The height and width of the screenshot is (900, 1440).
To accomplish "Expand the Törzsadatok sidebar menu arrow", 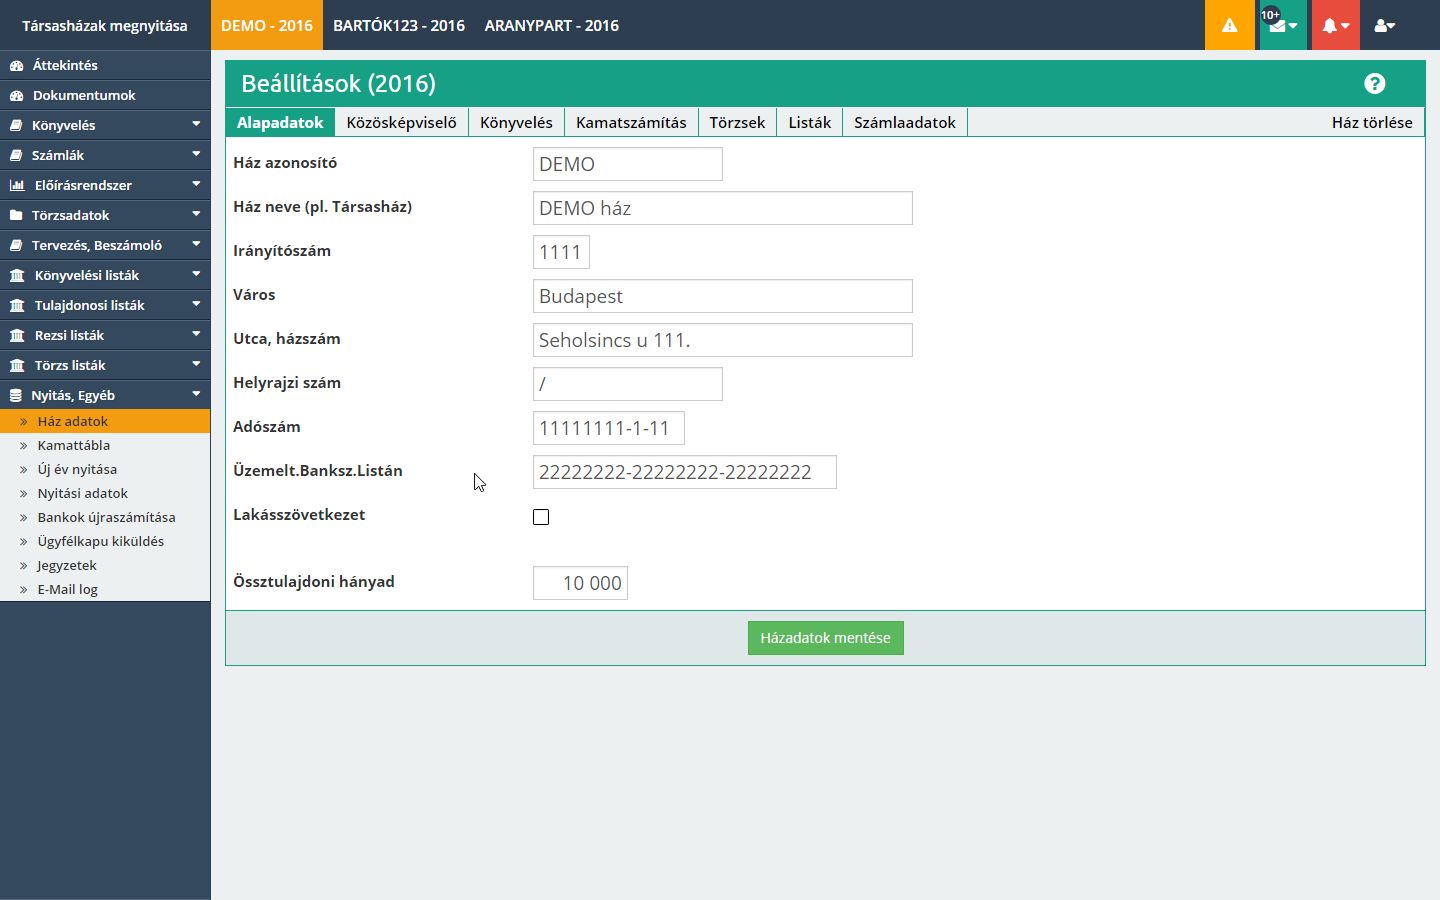I will (x=196, y=214).
